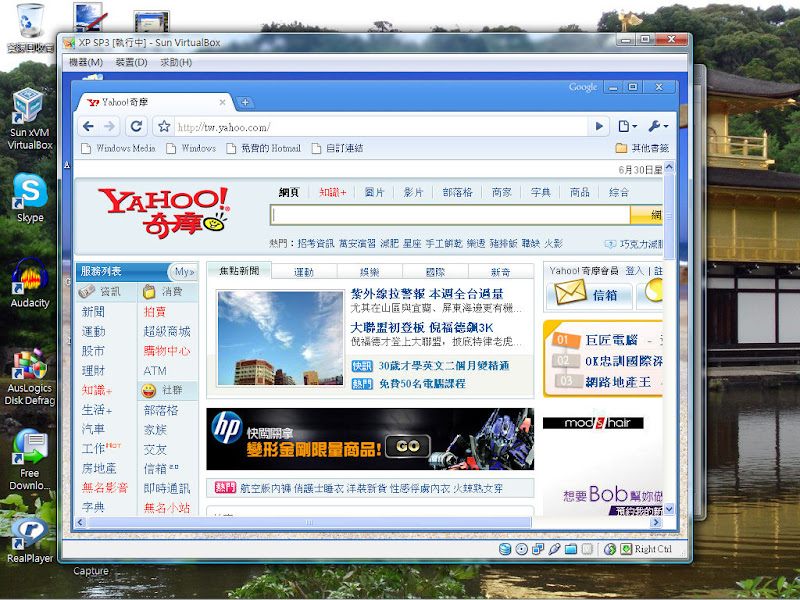Open AusLogics Disk Defrag shortcut
This screenshot has height=600, width=800.
coord(30,378)
